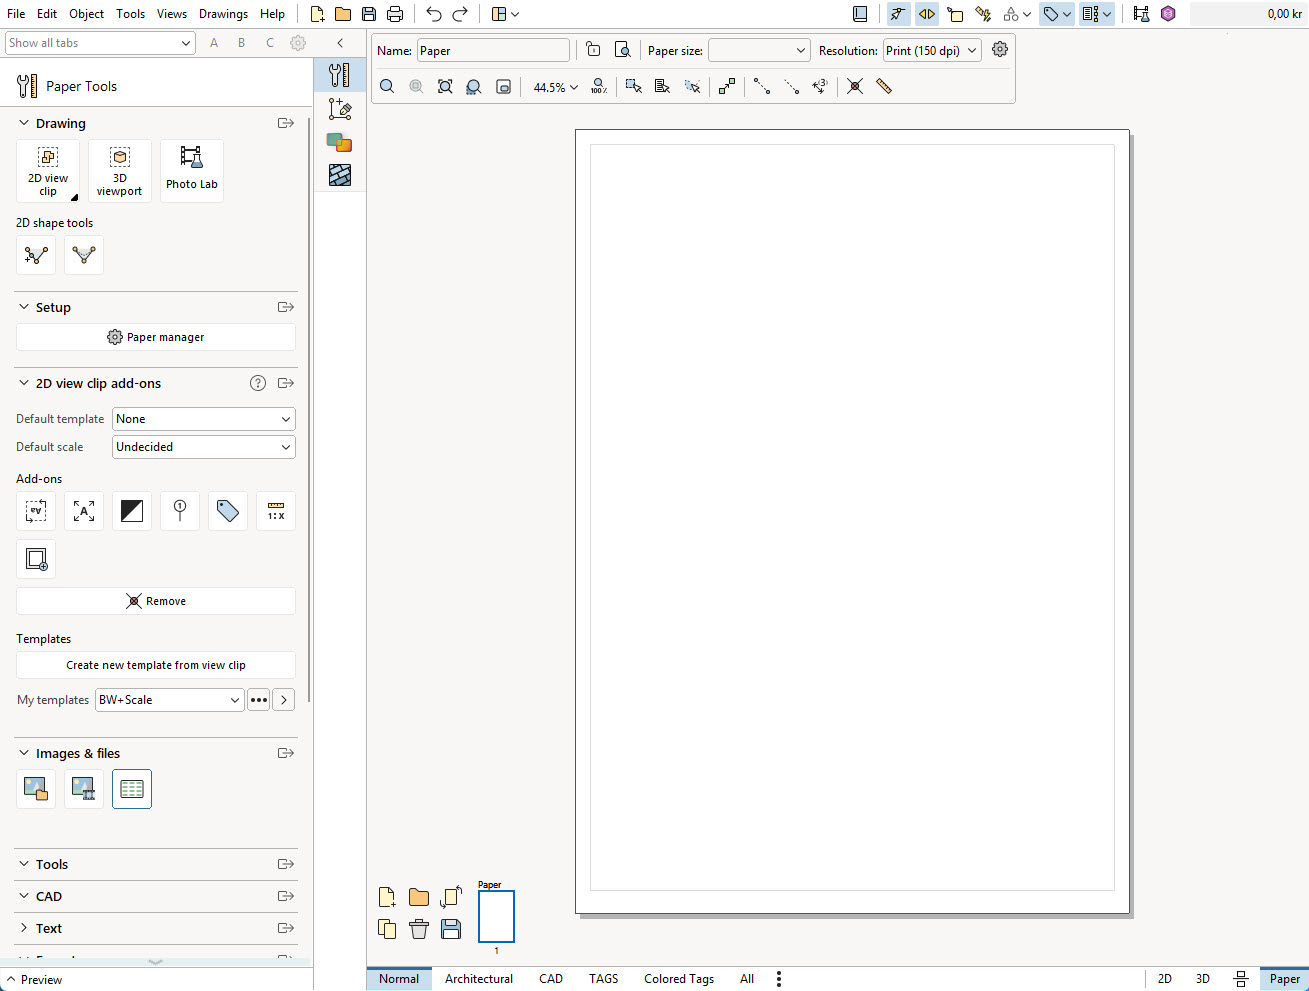
Task: Open the Views menu
Action: pos(172,14)
